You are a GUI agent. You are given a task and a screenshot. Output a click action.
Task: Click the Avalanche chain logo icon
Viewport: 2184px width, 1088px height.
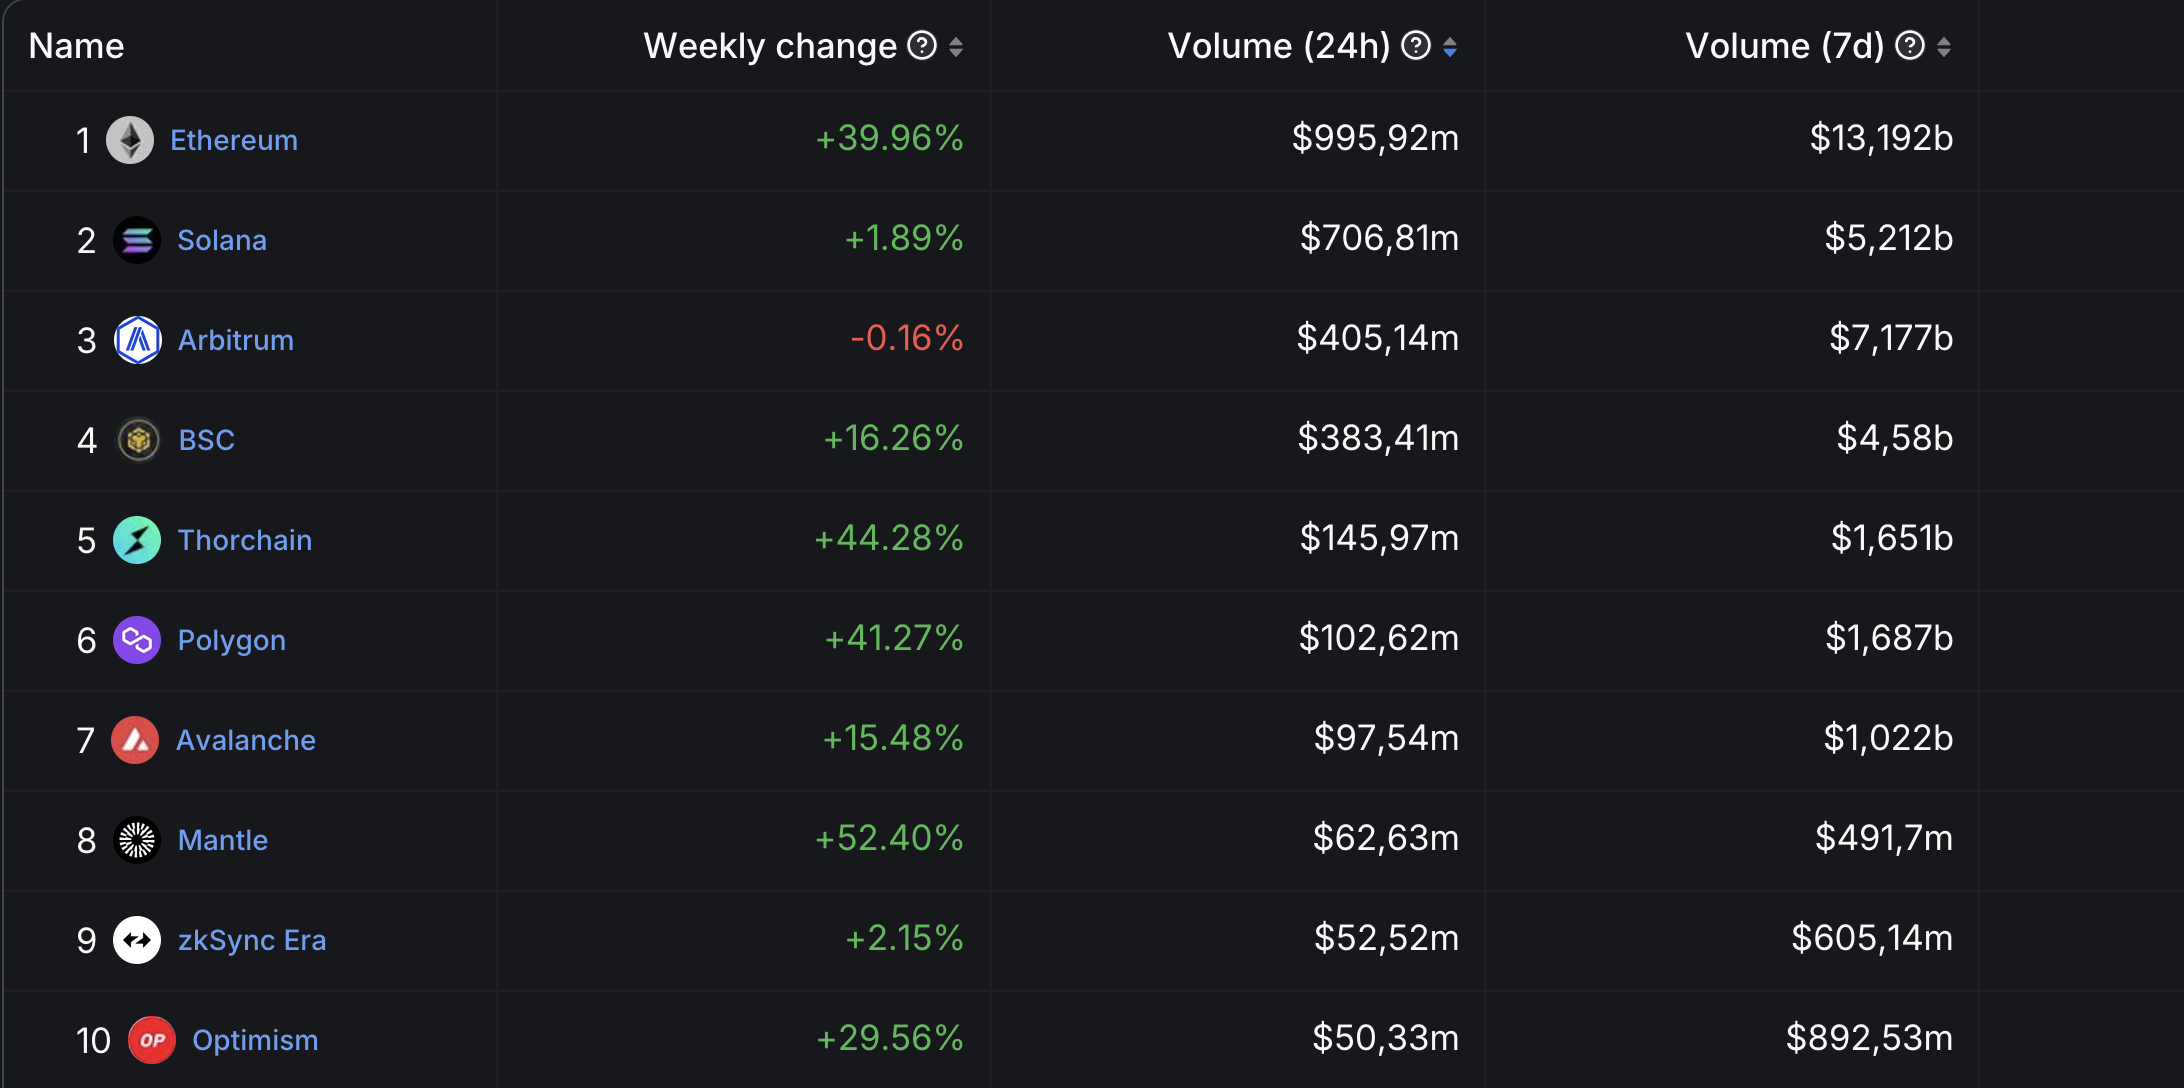[x=135, y=740]
